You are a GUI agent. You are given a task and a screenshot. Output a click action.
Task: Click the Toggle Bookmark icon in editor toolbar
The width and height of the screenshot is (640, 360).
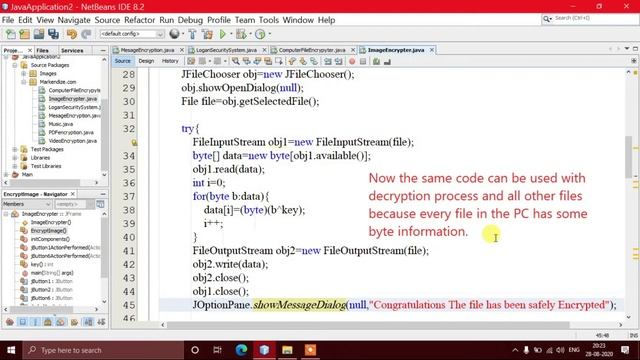click(313, 61)
